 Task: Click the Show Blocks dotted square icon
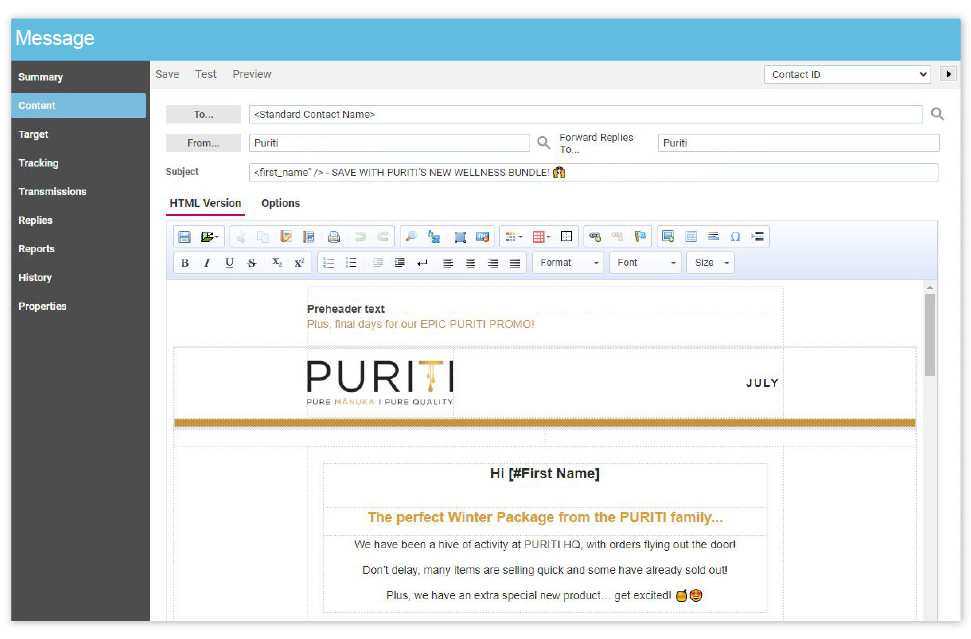(566, 237)
